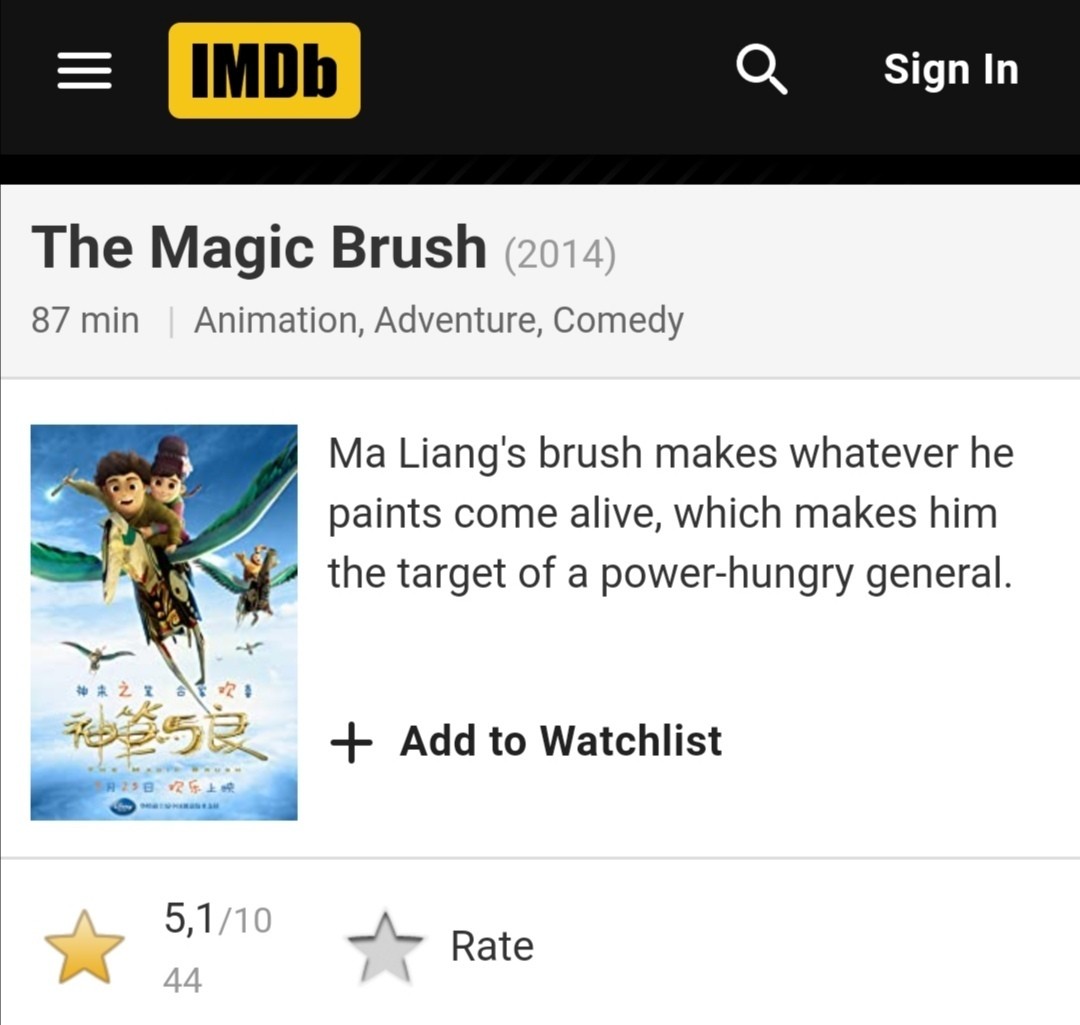Open search with the magnifier icon
Viewport: 1080px width, 1025px height.
coord(761,70)
